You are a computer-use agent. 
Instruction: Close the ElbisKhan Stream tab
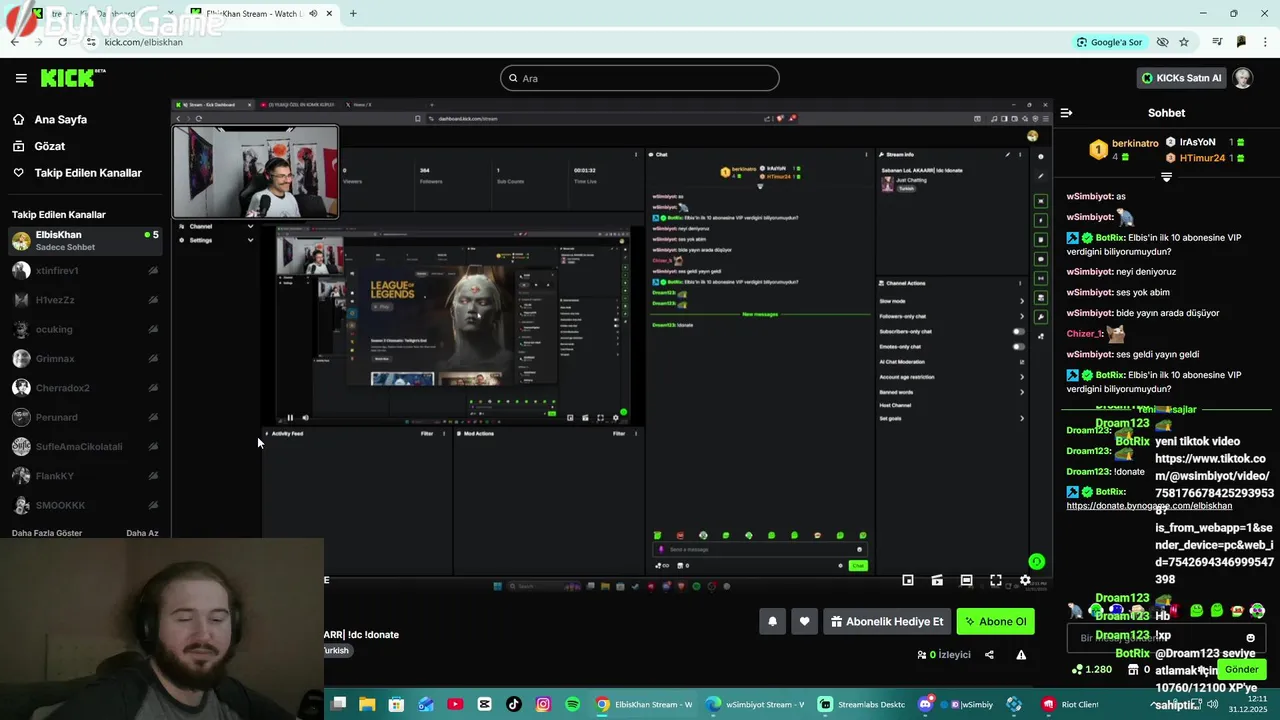point(329,14)
